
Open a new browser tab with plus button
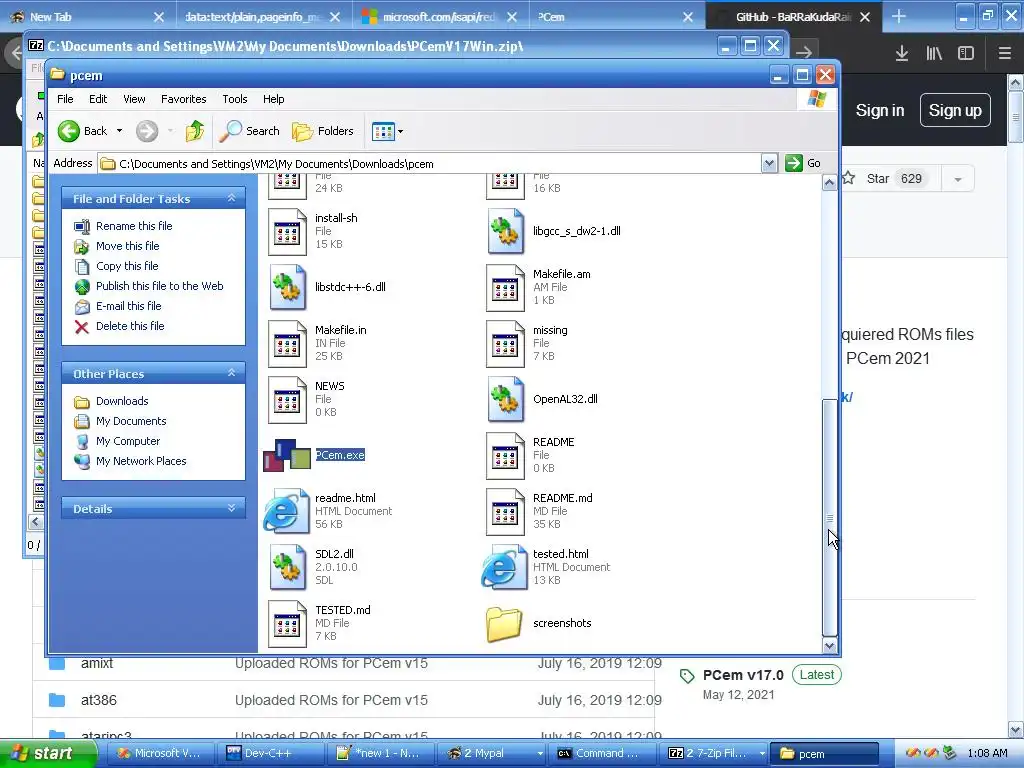click(x=899, y=16)
